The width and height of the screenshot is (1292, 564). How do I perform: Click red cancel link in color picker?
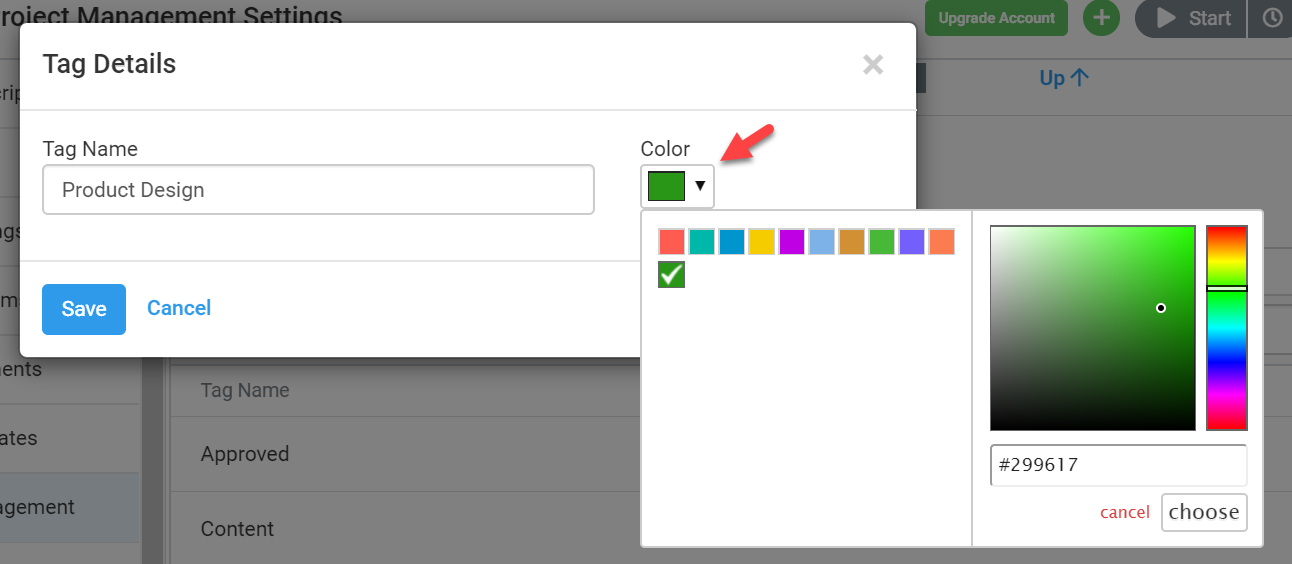1125,512
